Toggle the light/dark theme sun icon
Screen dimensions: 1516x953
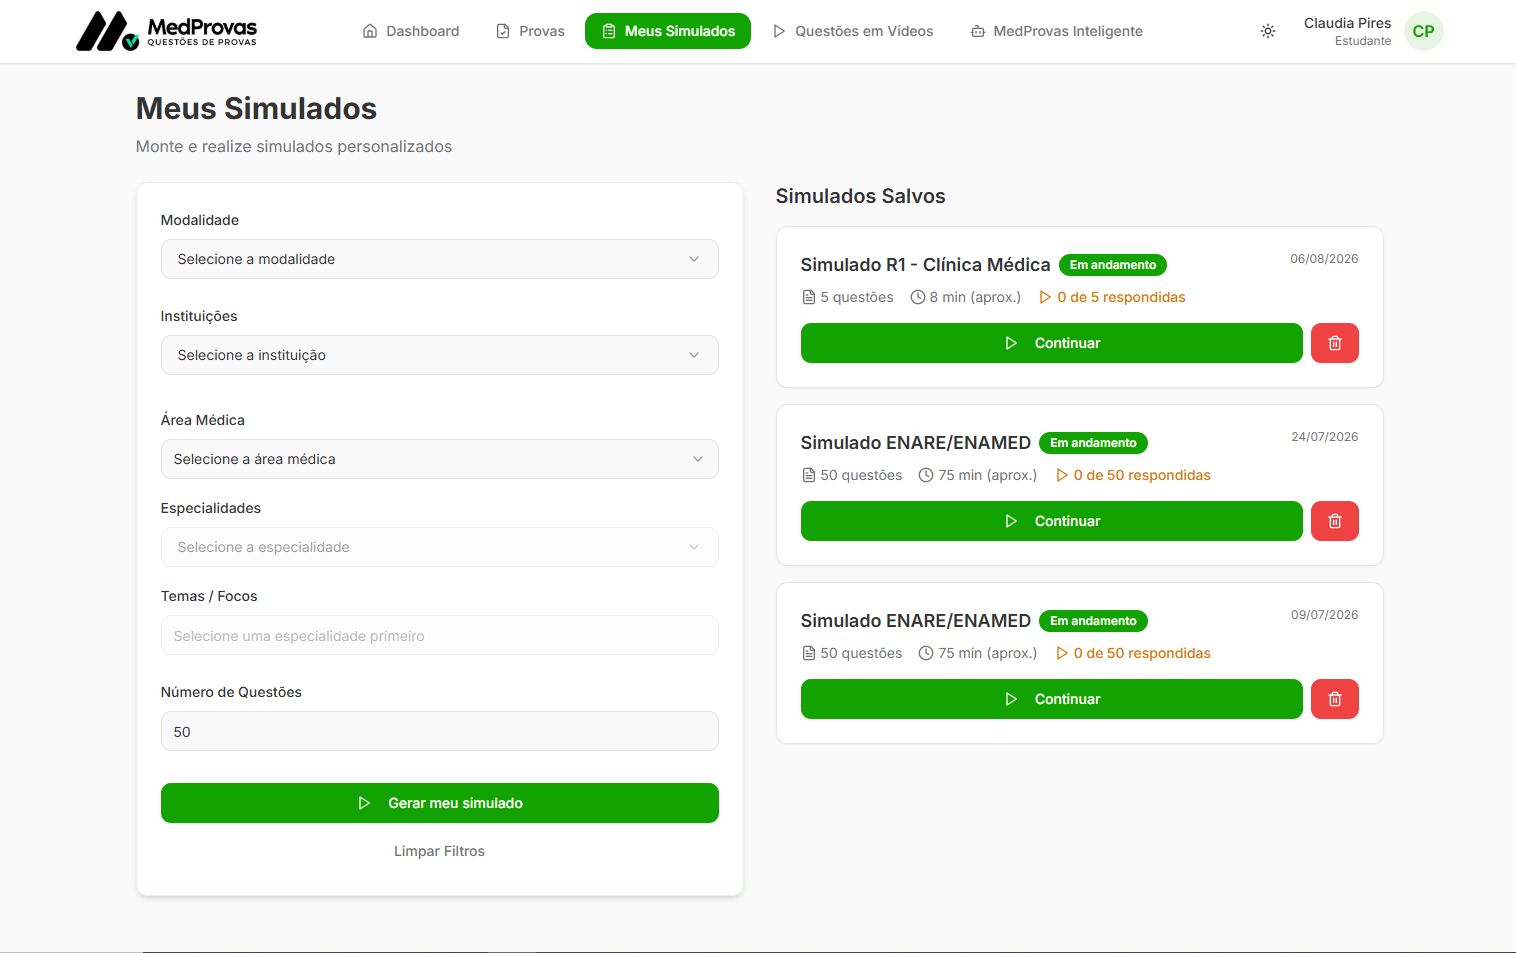(1268, 31)
